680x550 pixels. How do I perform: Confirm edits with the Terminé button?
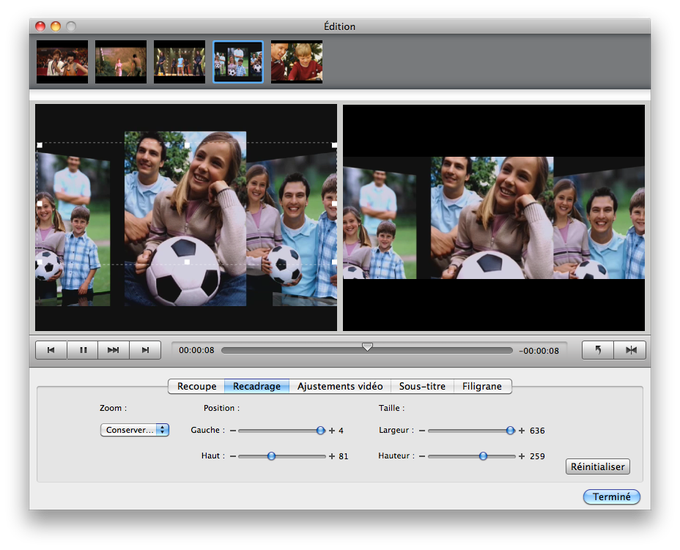(611, 497)
